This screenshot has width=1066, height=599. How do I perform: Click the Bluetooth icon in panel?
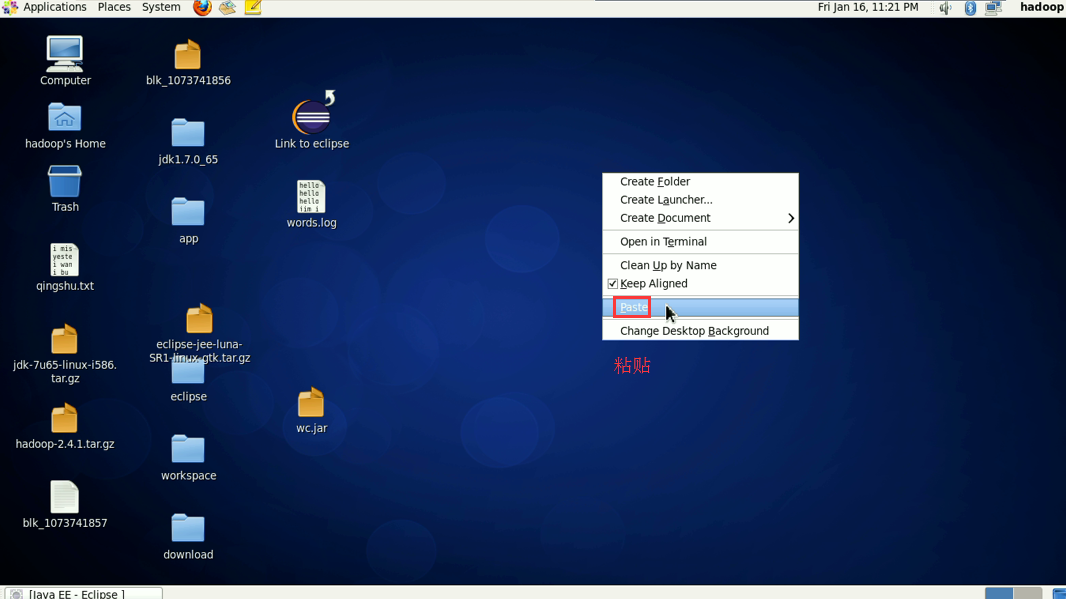pyautogui.click(x=970, y=7)
